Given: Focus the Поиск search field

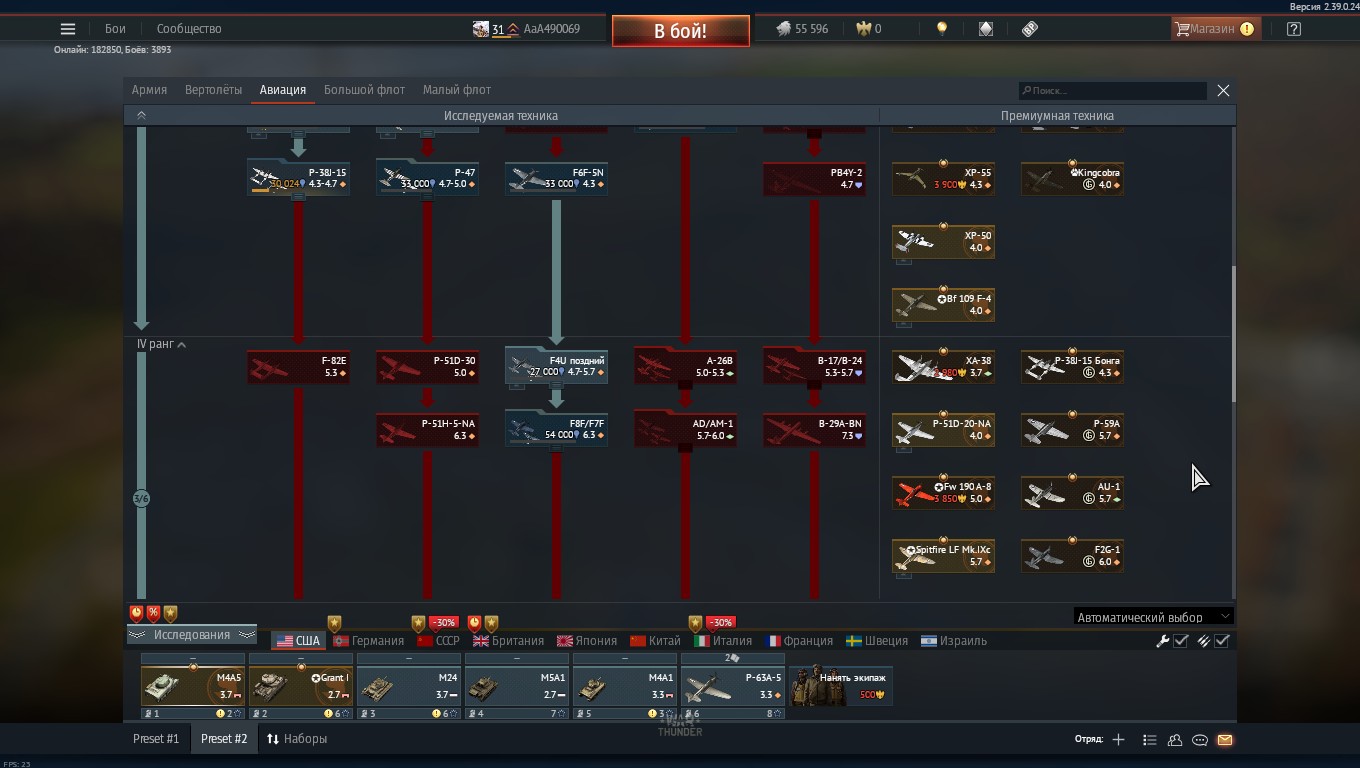Looking at the screenshot, I should (1113, 91).
